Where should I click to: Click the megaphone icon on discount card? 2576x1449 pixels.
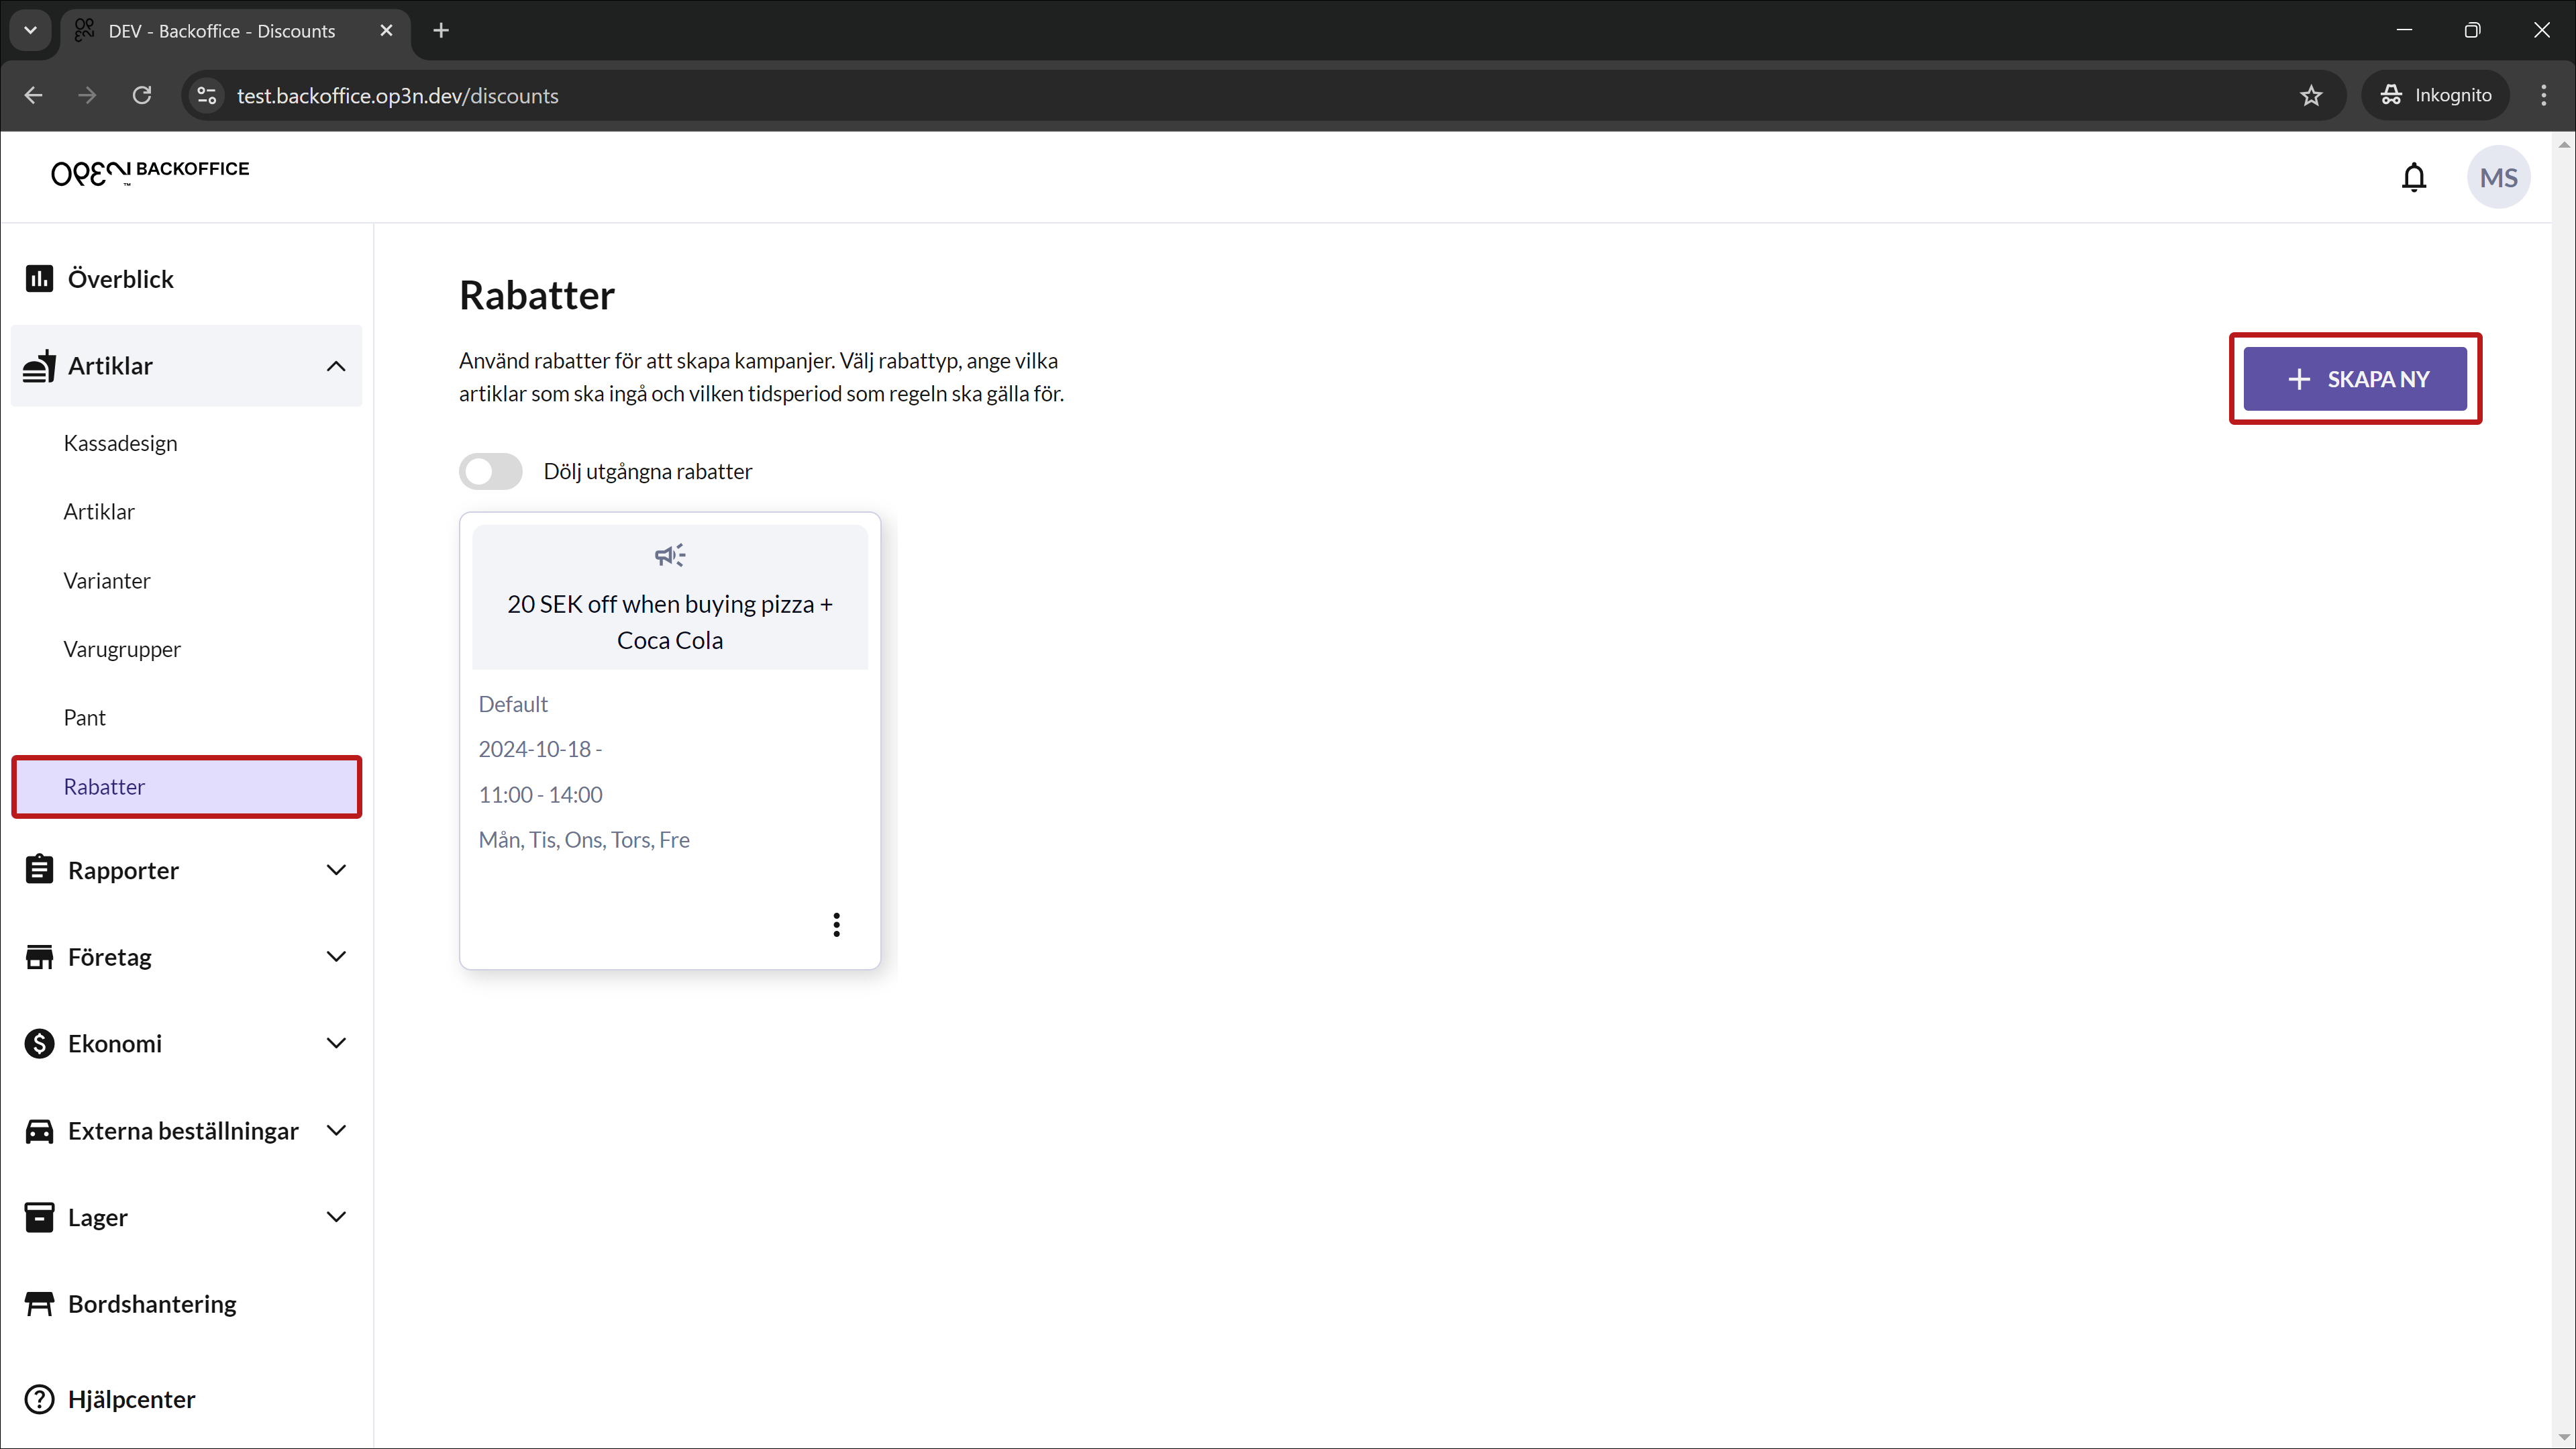(x=670, y=555)
